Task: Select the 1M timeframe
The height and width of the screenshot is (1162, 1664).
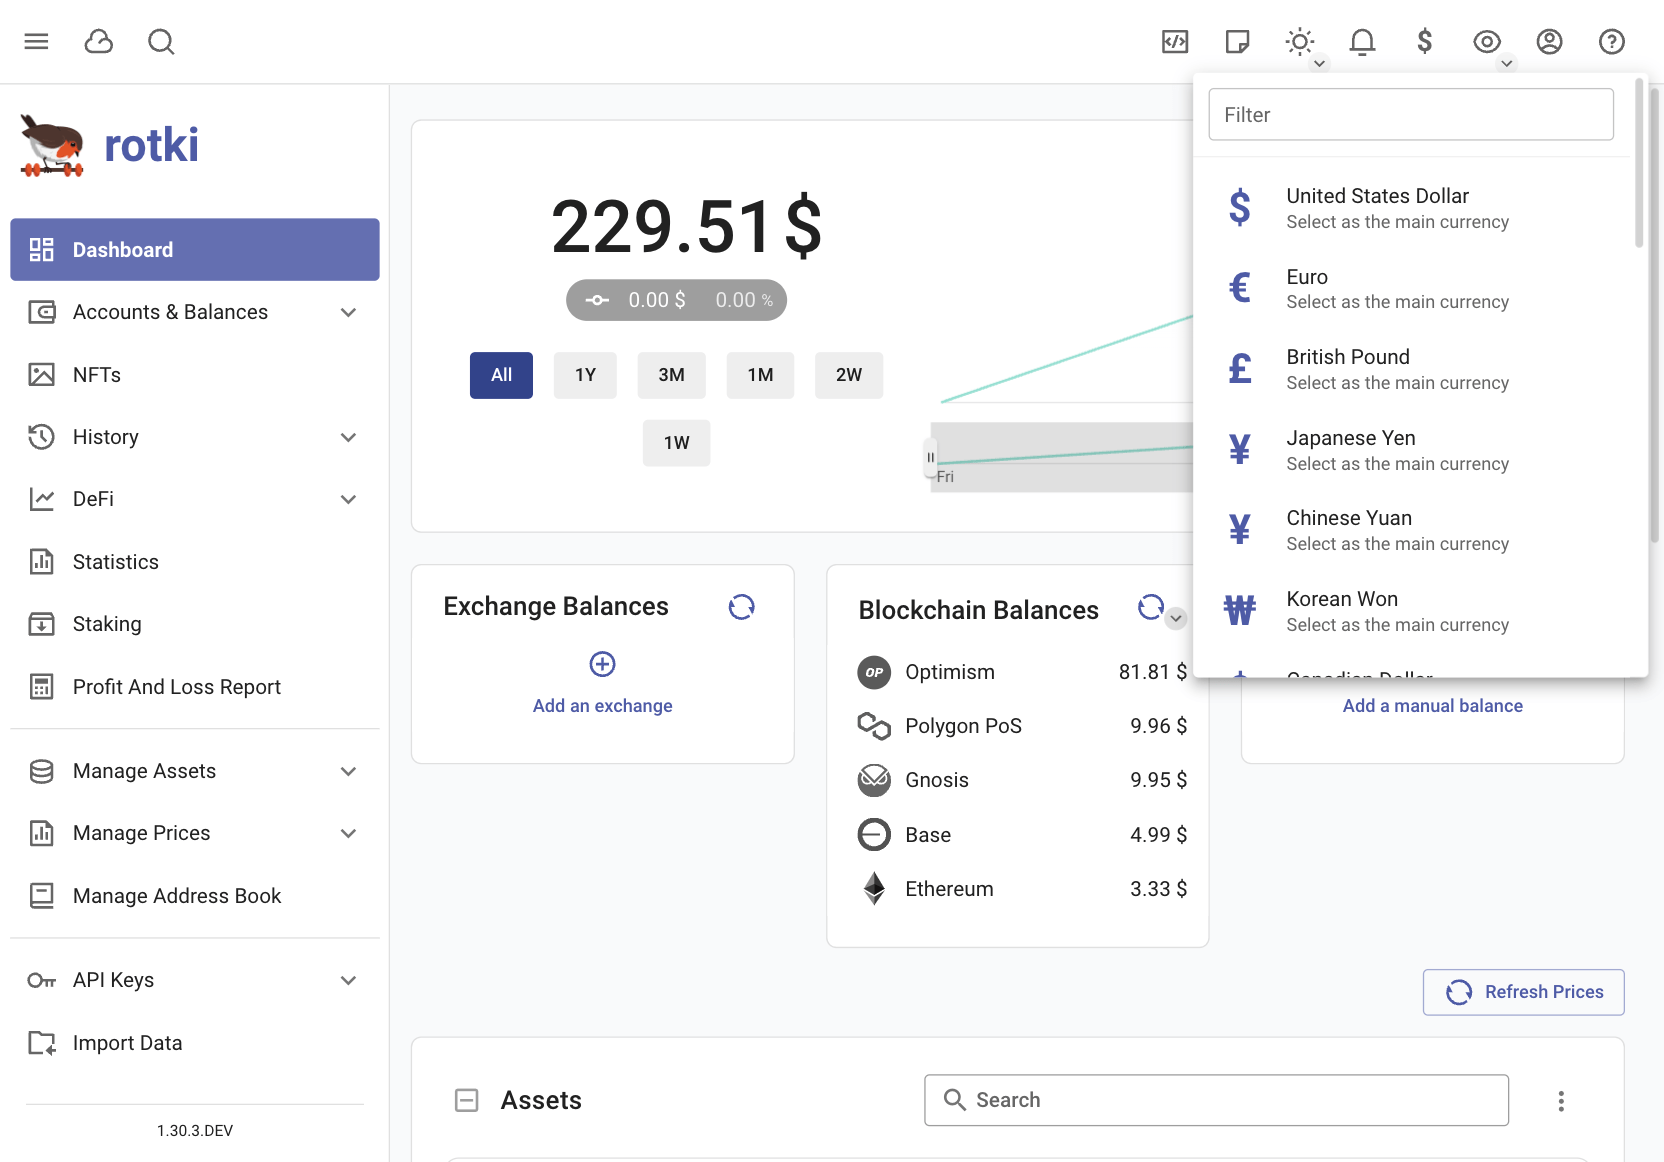Action: click(760, 375)
